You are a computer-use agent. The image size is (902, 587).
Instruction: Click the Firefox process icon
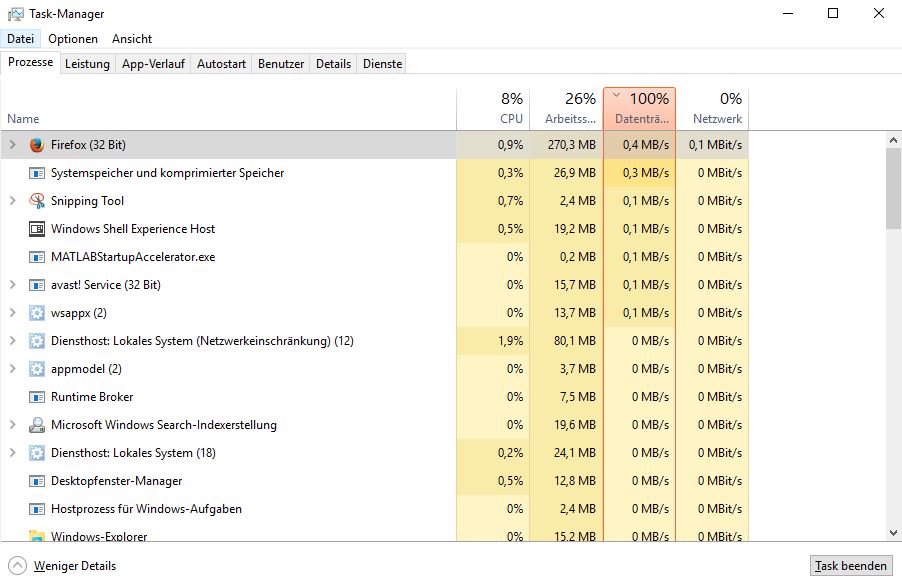pos(37,144)
